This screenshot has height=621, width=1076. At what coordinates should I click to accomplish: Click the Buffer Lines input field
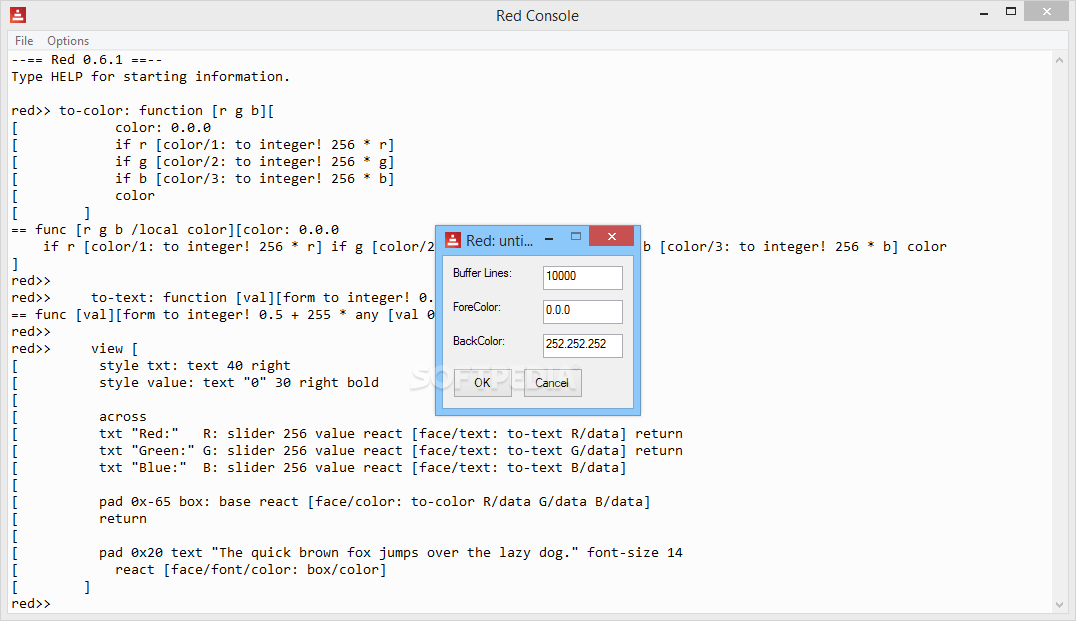pyautogui.click(x=583, y=277)
